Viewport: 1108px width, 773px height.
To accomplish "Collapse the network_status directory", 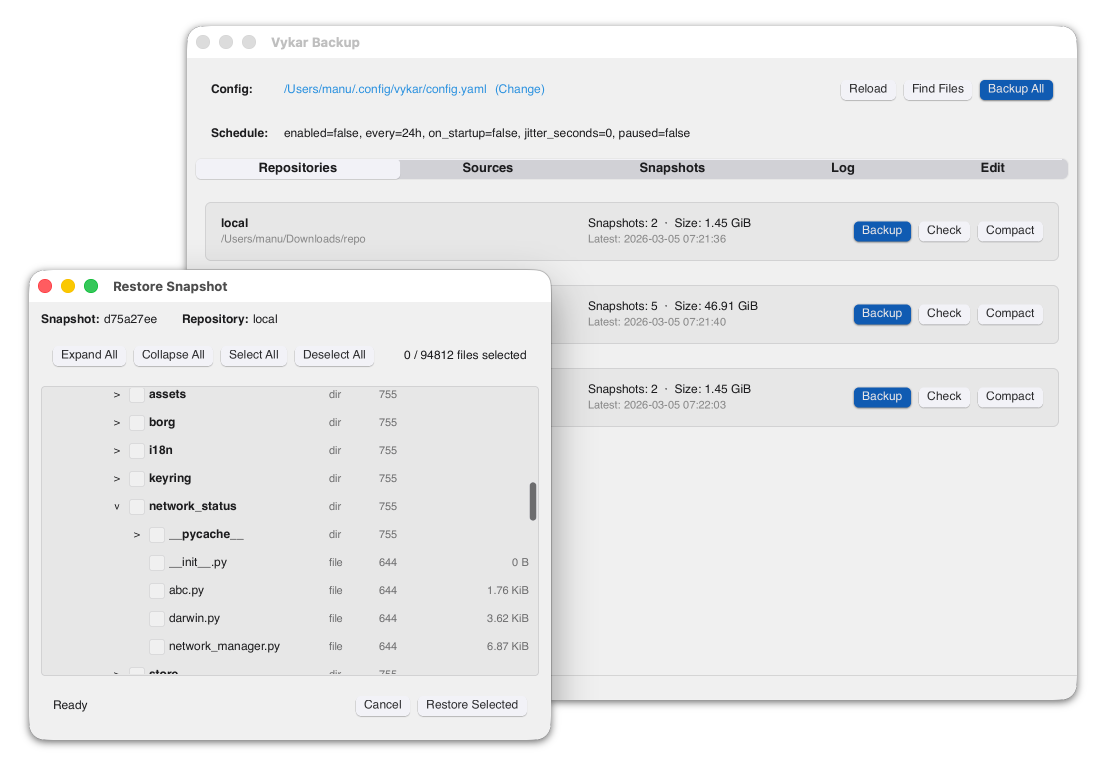I will coord(116,506).
